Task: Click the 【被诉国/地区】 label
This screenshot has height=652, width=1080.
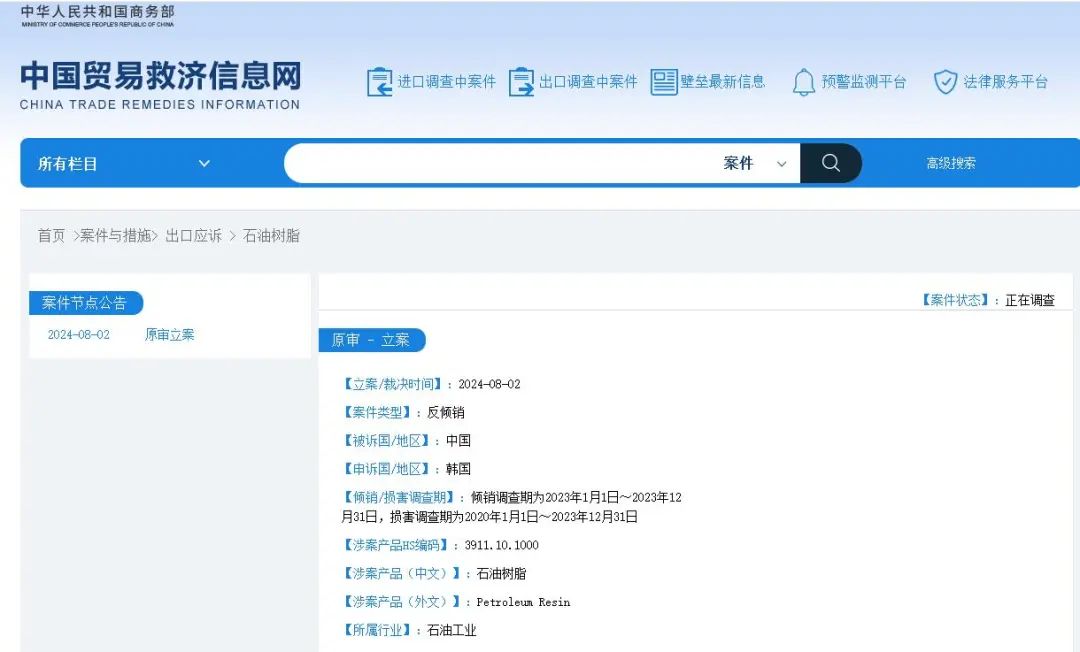Action: [386, 441]
